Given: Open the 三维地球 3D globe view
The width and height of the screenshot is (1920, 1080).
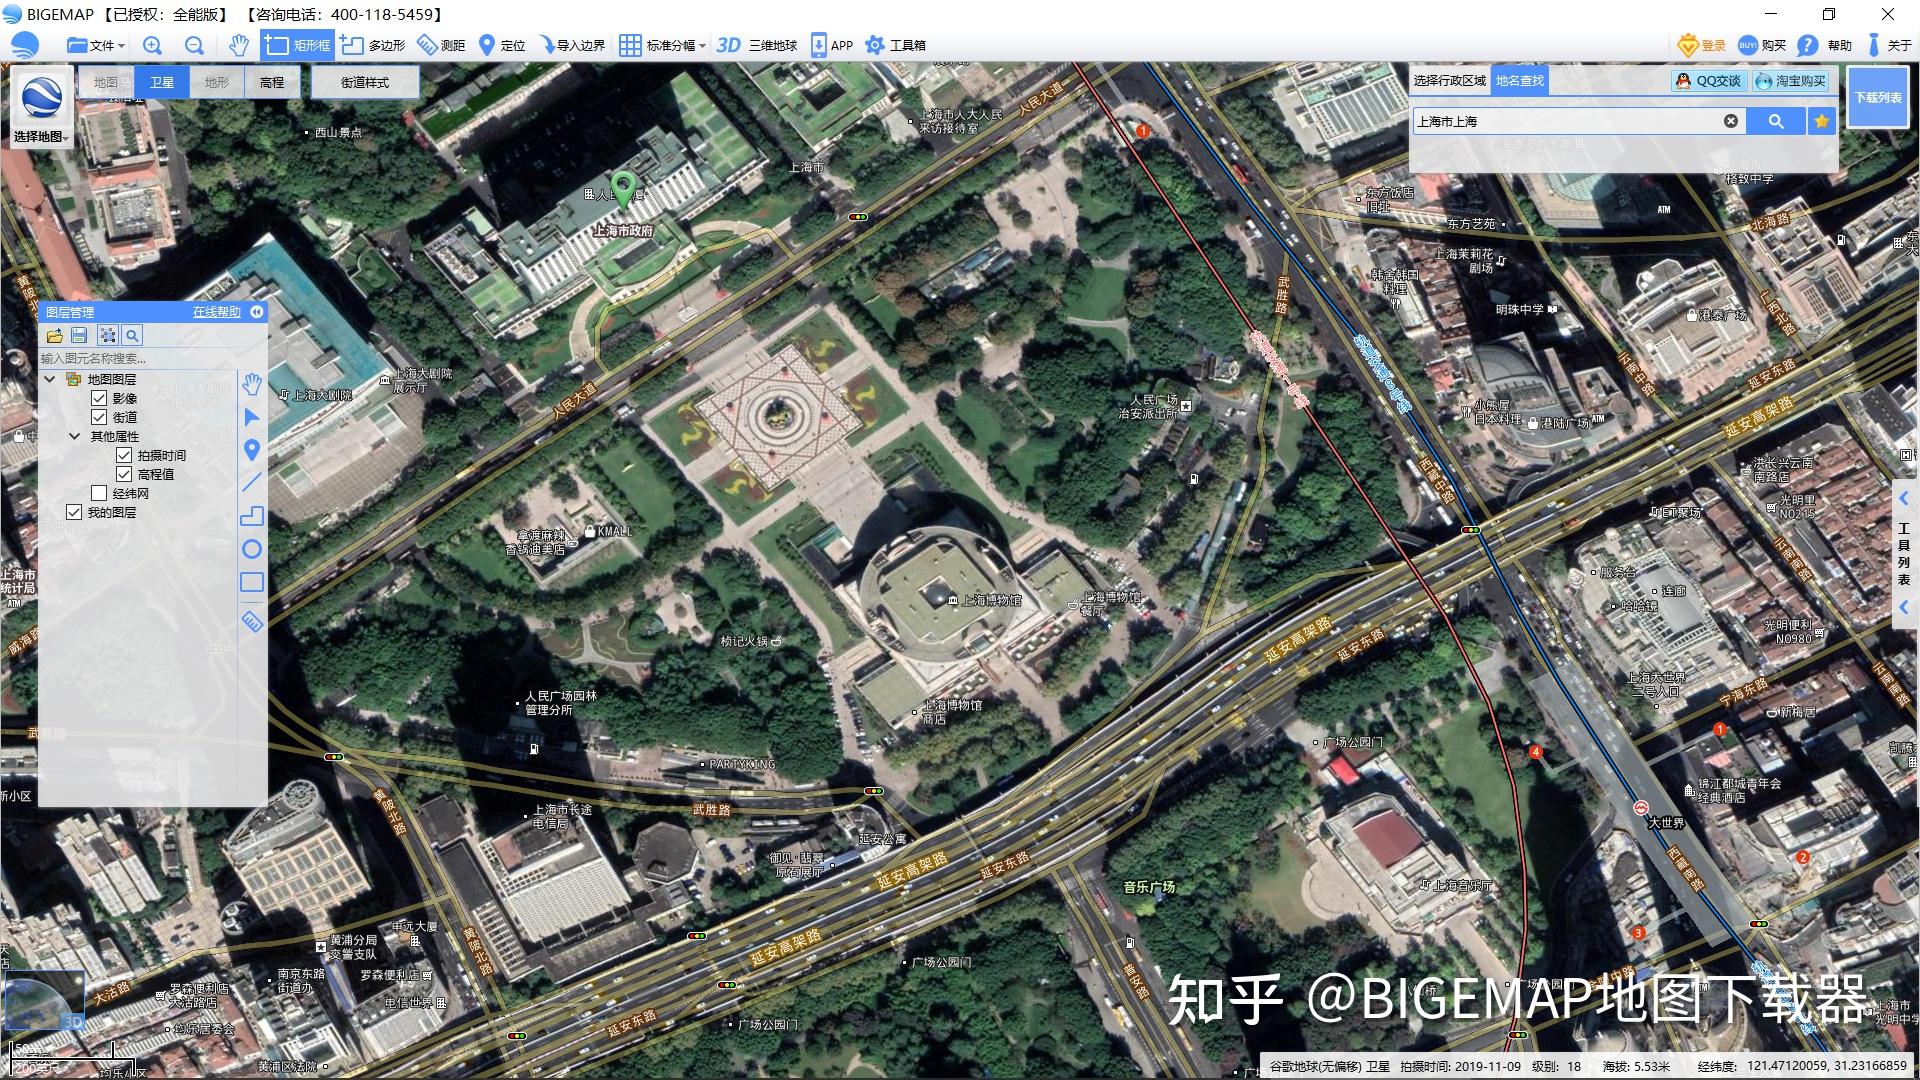Looking at the screenshot, I should coord(757,45).
